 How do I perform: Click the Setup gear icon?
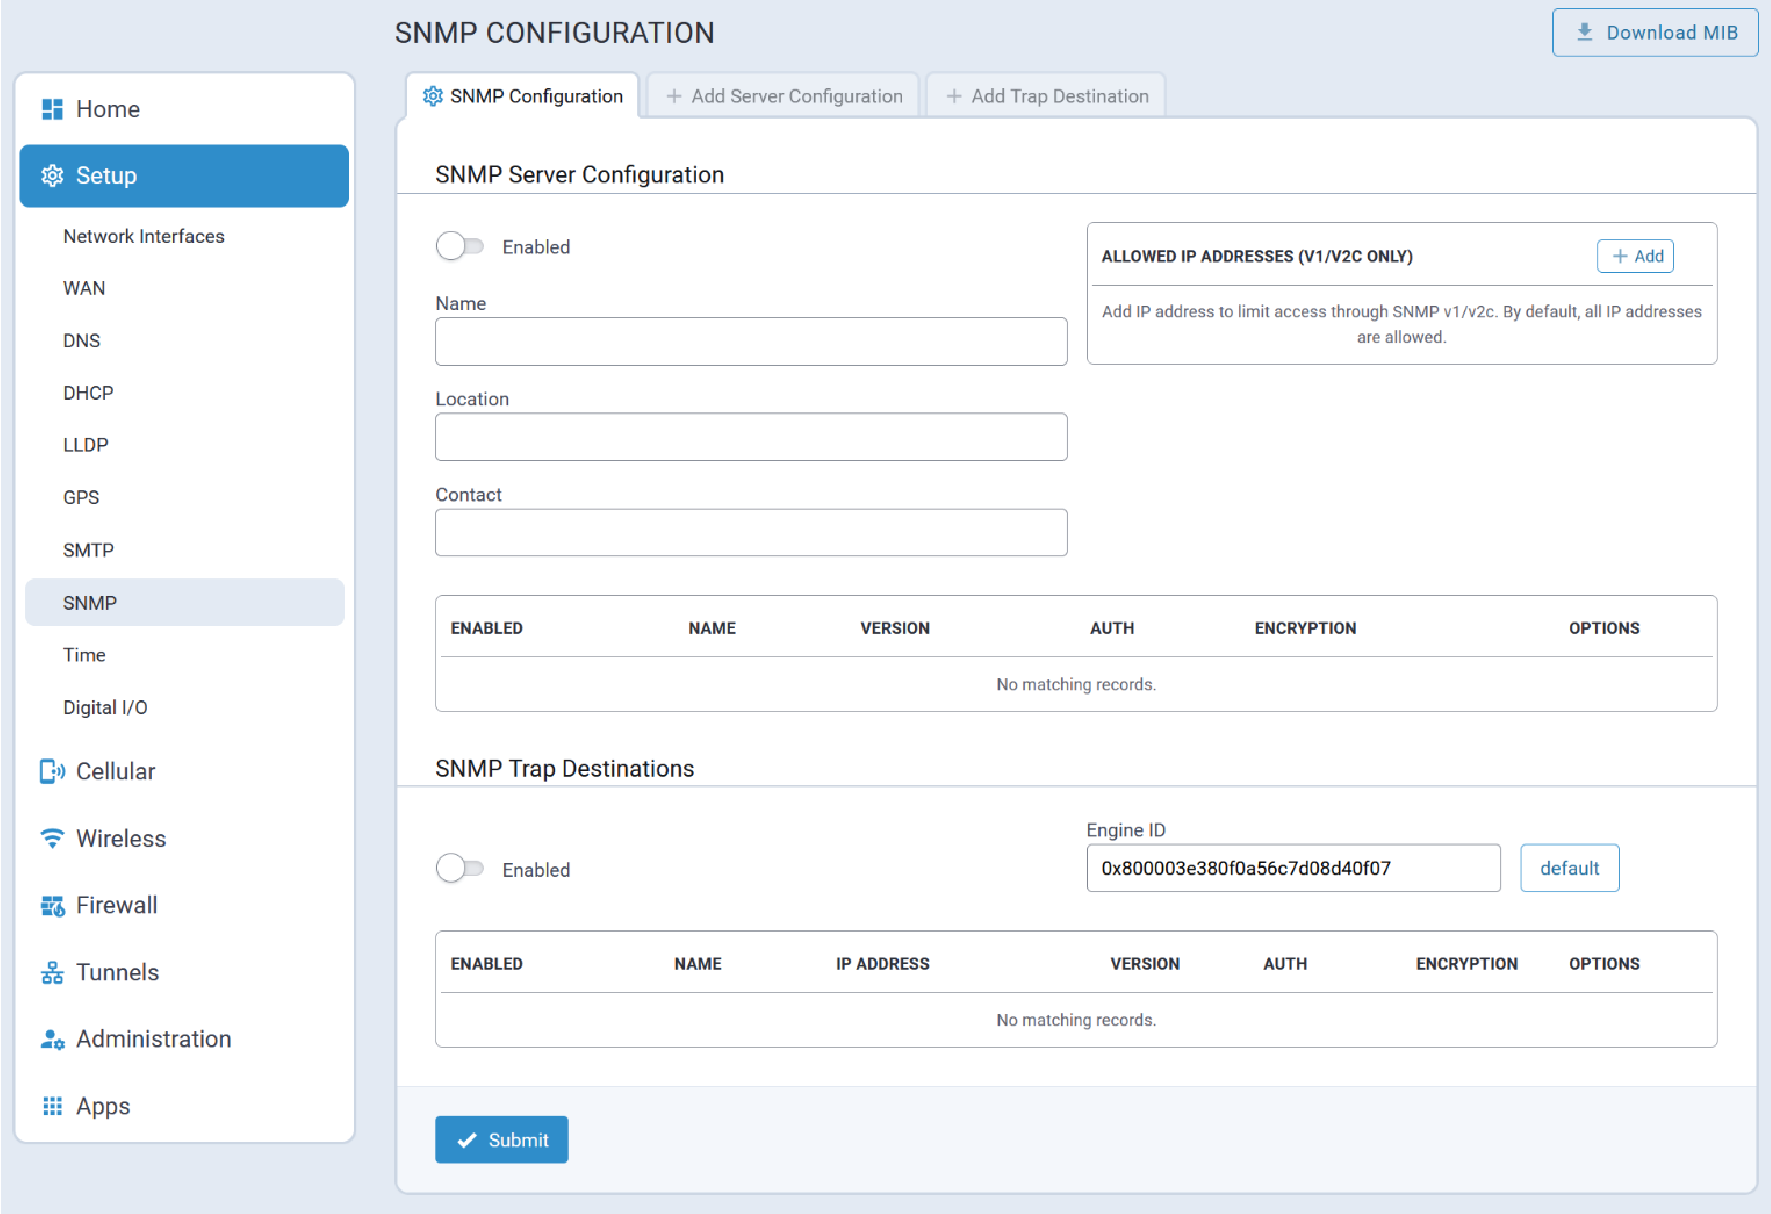coord(52,176)
